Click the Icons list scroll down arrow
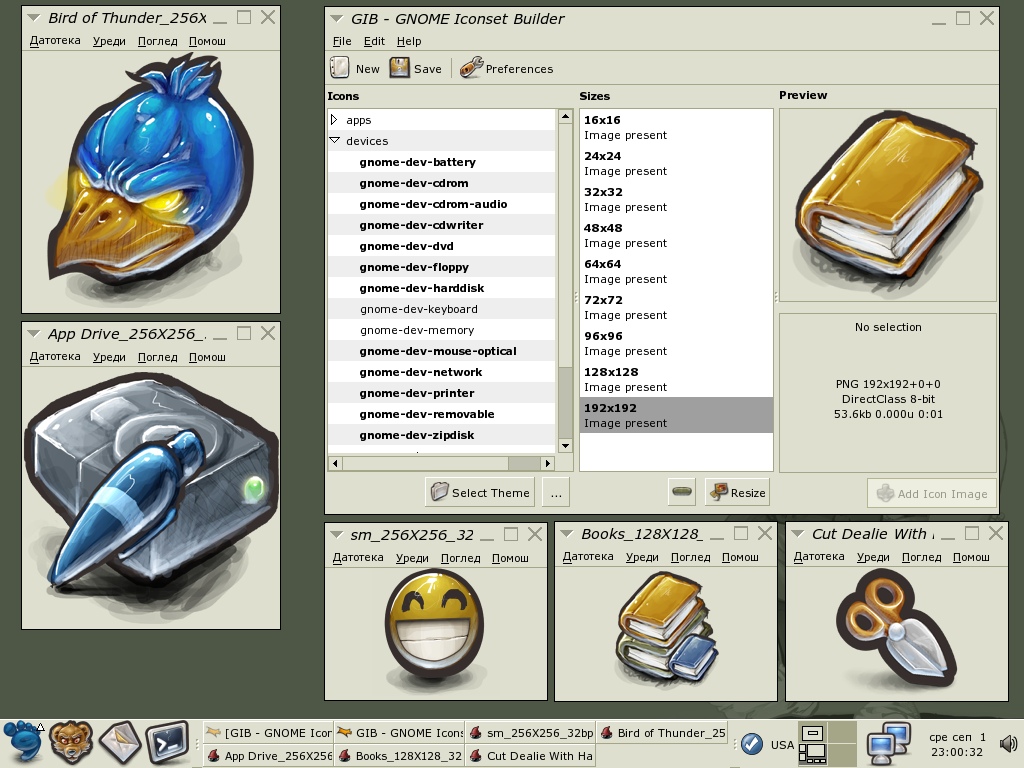Screen dimensions: 1024x768 point(566,445)
